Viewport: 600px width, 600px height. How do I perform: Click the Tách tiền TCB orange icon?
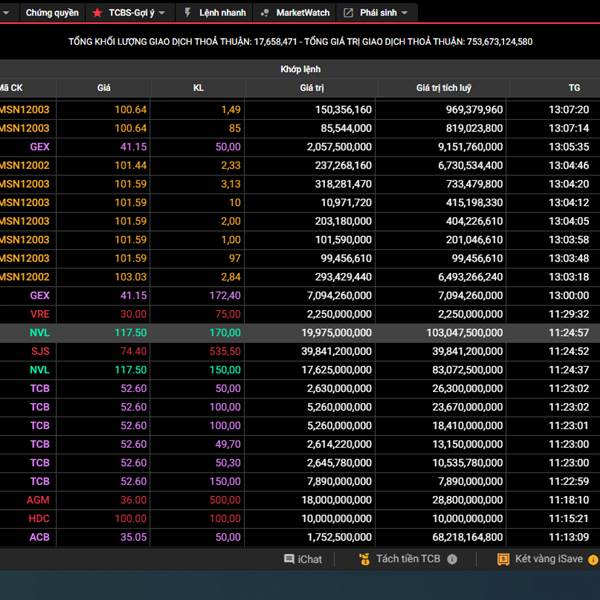click(365, 560)
